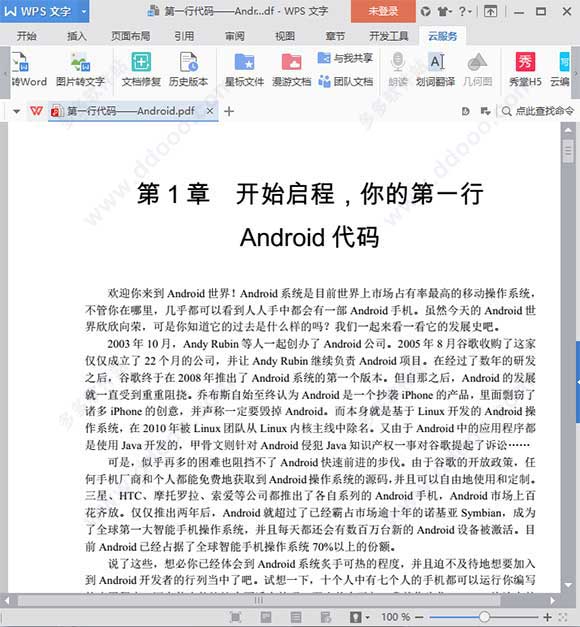Open the 审阅 tab
The image size is (580, 627).
(x=235, y=36)
